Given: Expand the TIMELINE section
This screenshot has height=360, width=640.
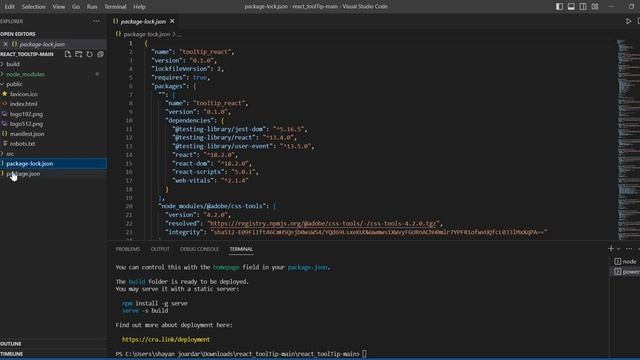Looking at the screenshot, I should pyautogui.click(x=11, y=354).
